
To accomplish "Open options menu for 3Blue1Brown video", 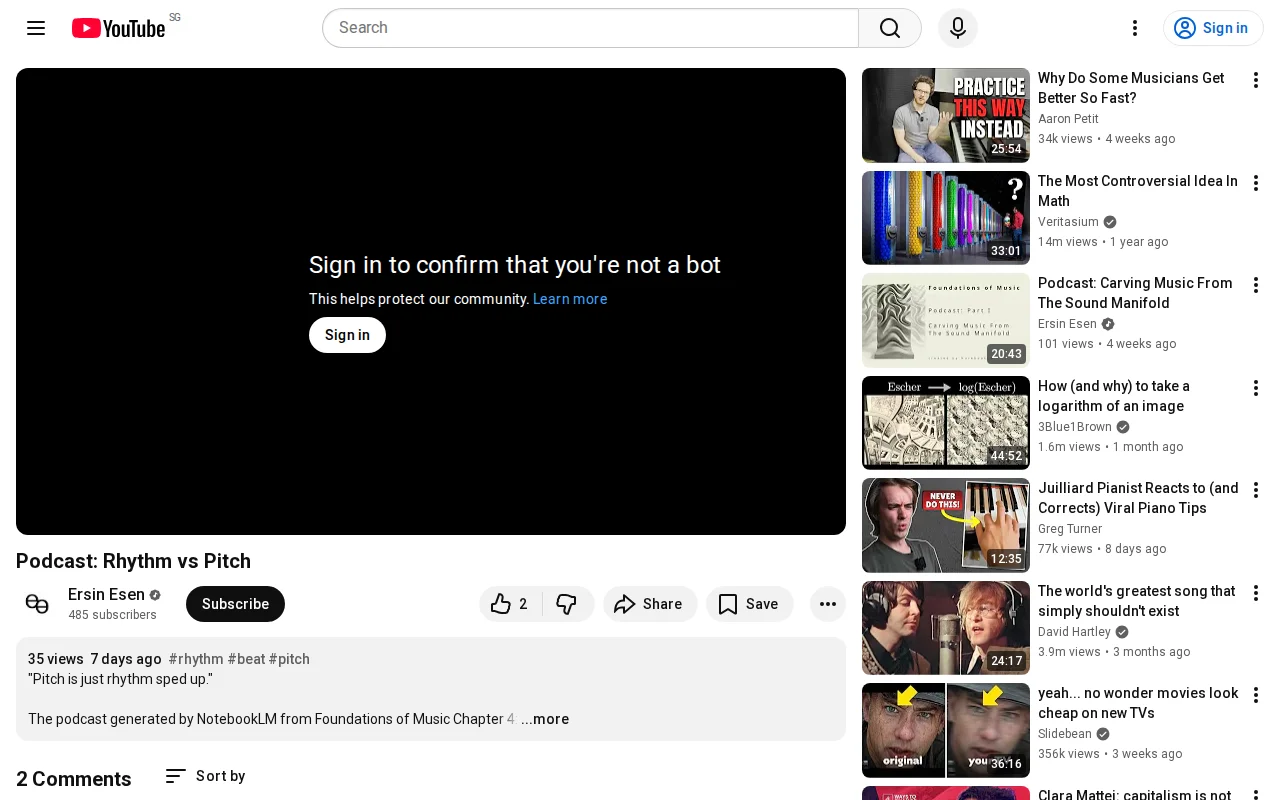I will [1256, 388].
